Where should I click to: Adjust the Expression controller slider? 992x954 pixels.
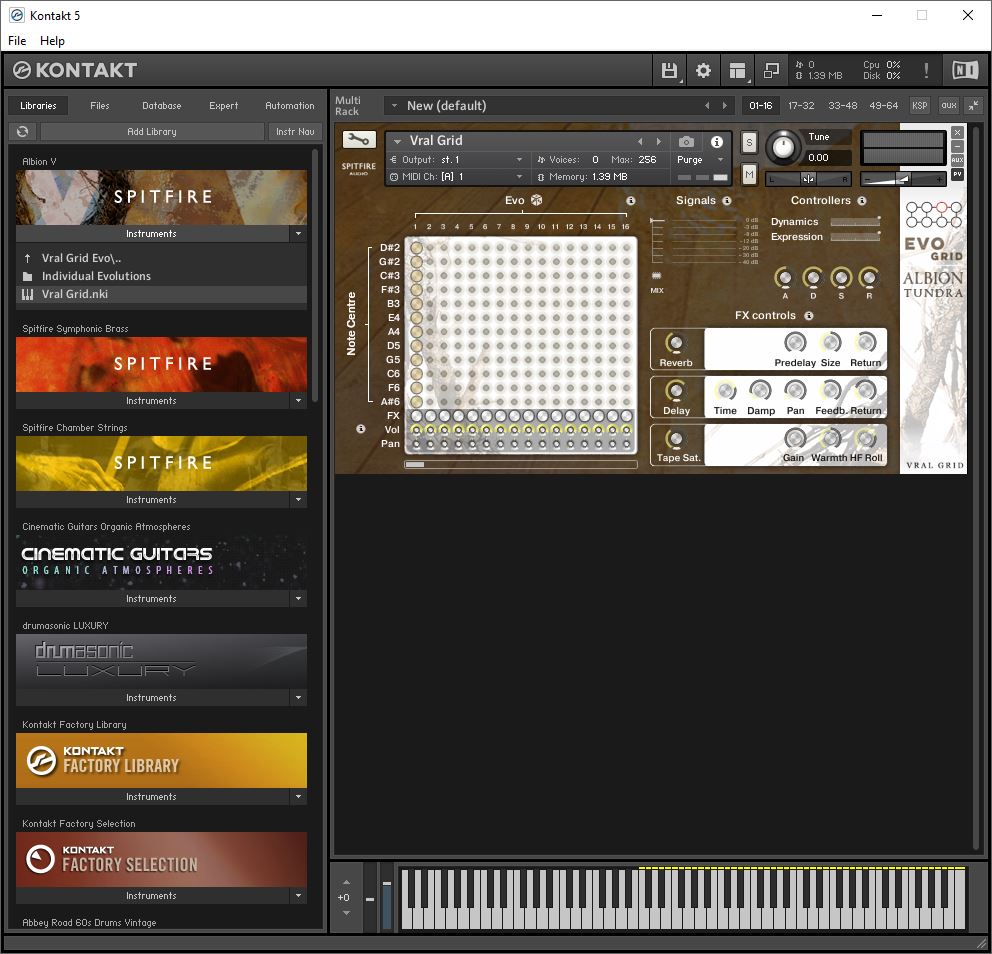pos(855,237)
